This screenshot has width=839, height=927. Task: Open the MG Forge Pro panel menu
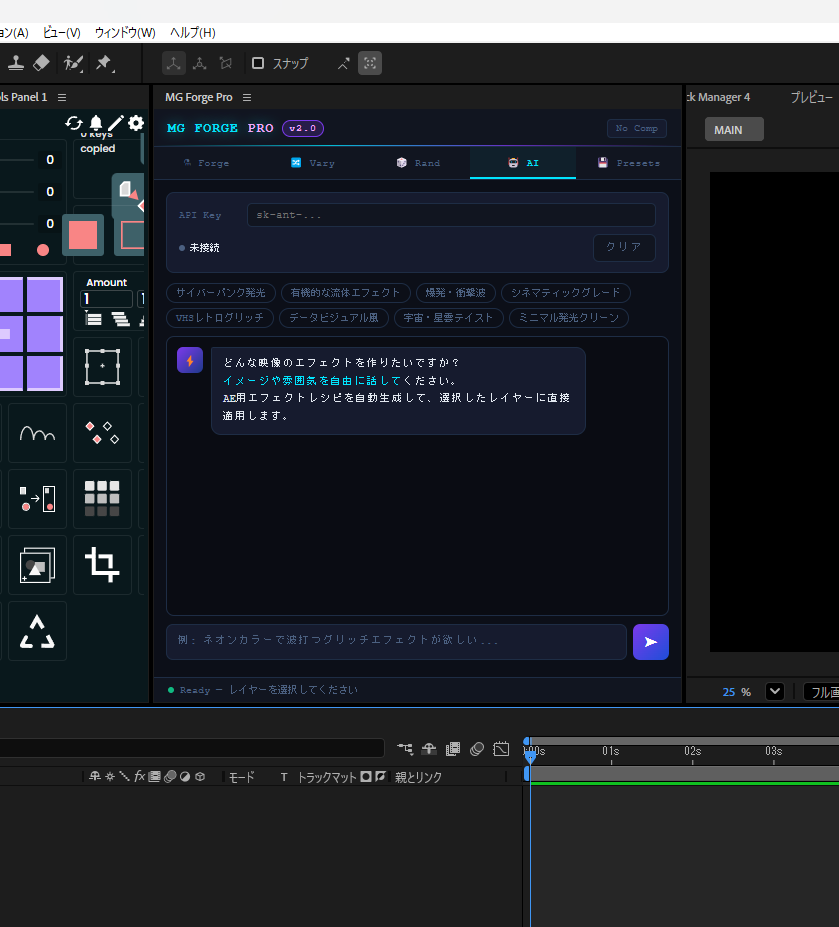click(x=247, y=98)
